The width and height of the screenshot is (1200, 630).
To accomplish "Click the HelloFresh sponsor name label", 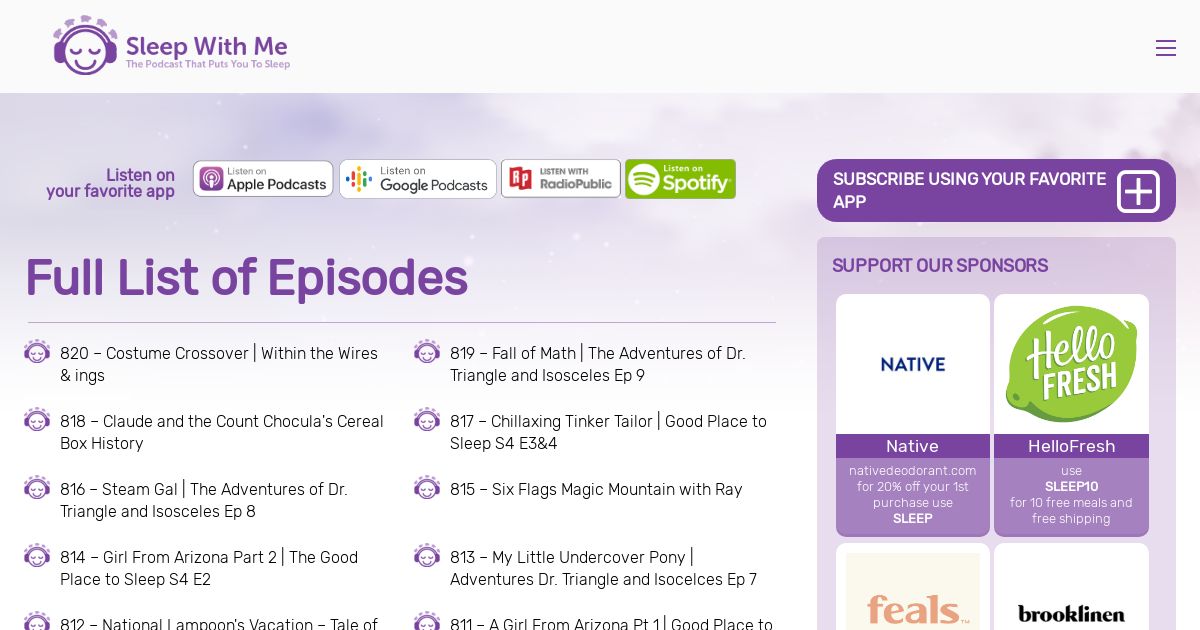I will pos(1071,446).
